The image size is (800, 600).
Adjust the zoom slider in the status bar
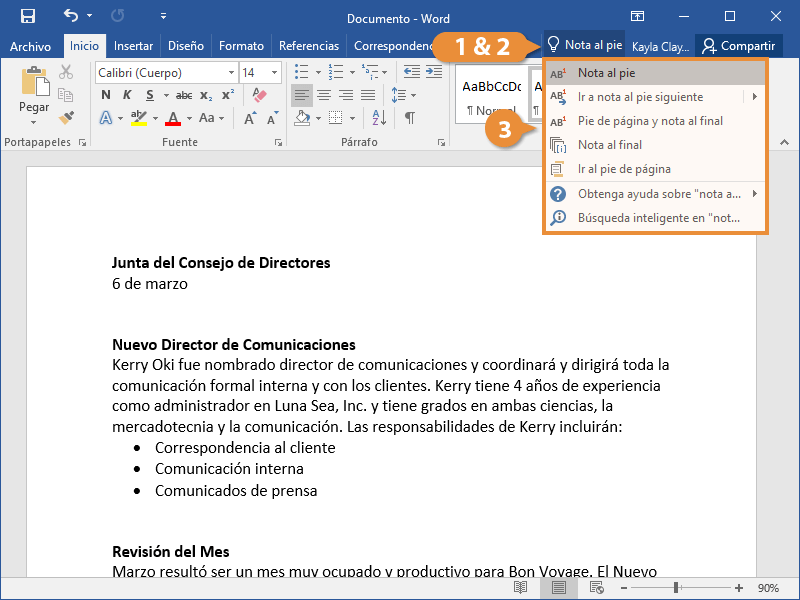(x=676, y=588)
